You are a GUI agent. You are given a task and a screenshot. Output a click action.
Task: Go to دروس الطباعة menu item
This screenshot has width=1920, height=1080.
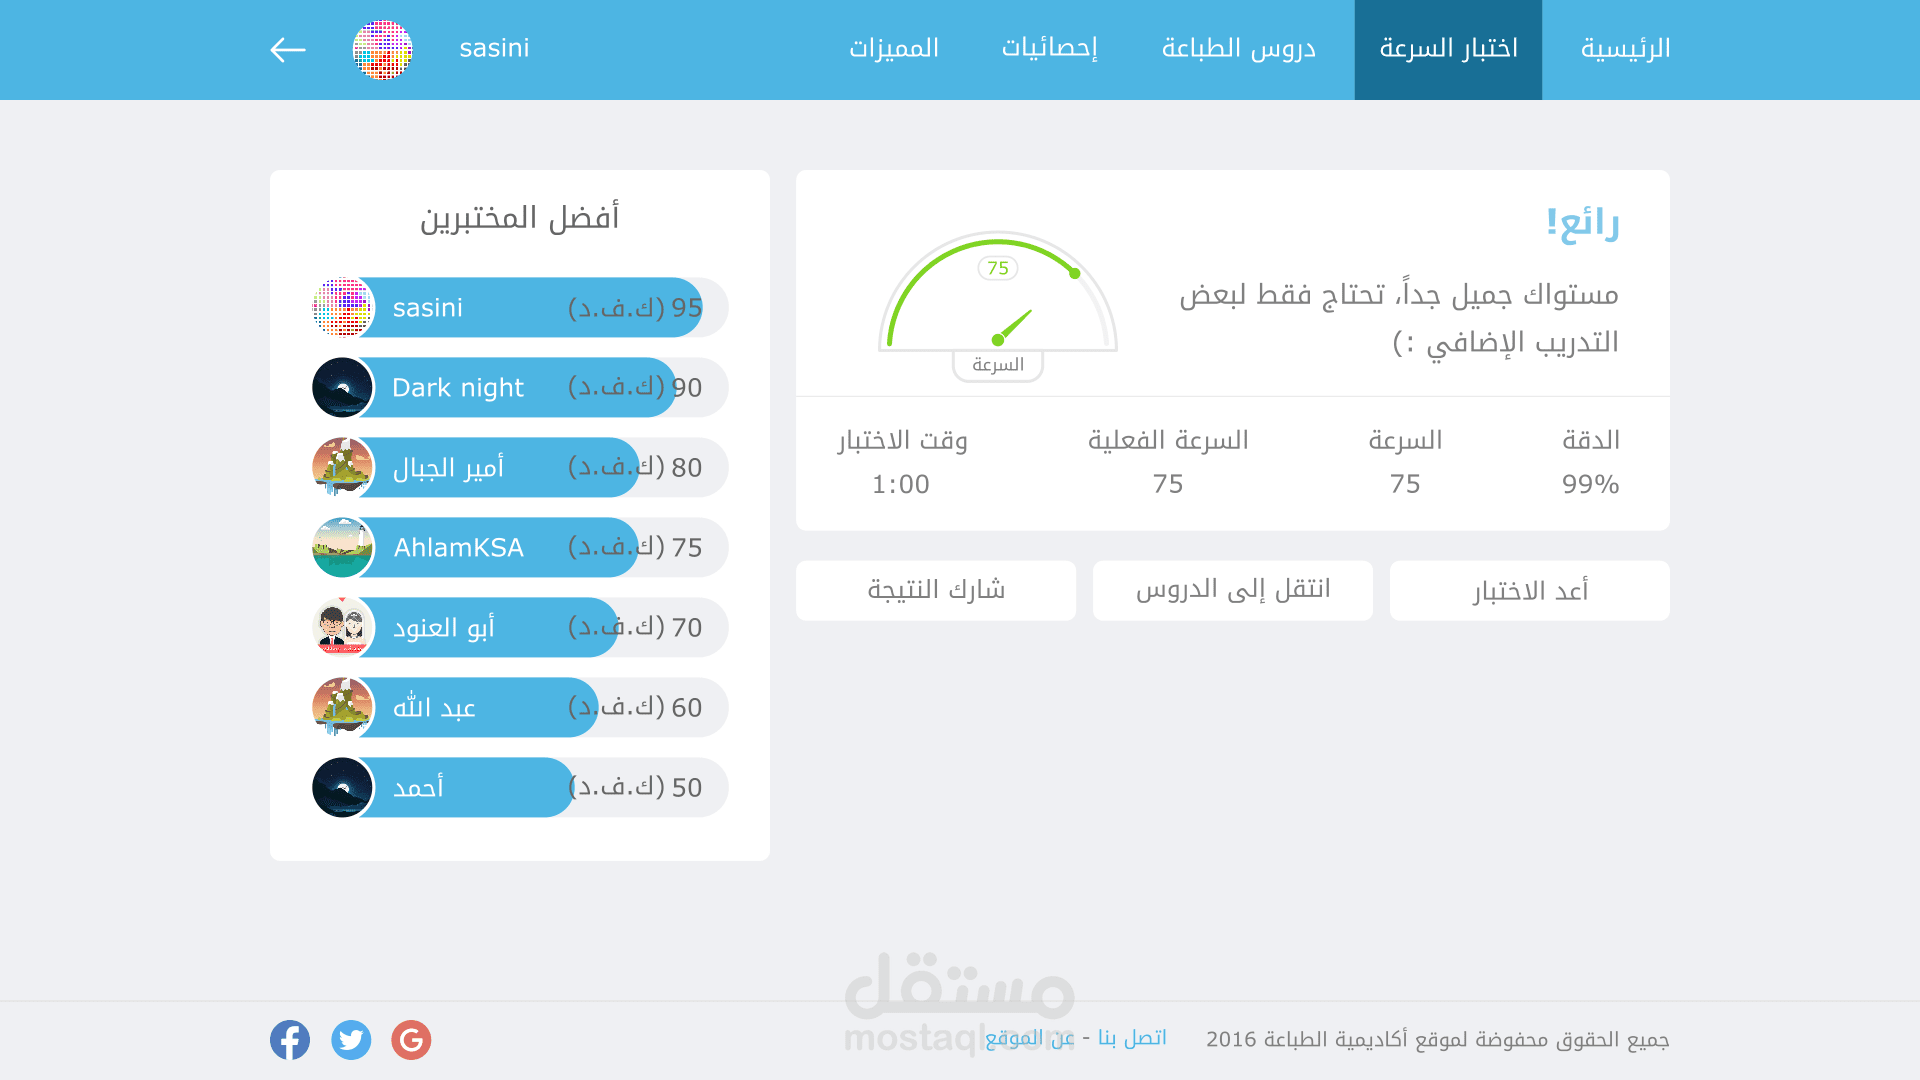(1238, 50)
